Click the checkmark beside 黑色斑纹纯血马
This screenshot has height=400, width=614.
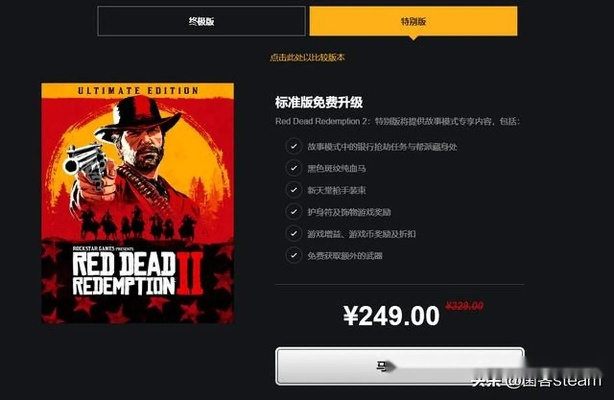tap(293, 168)
